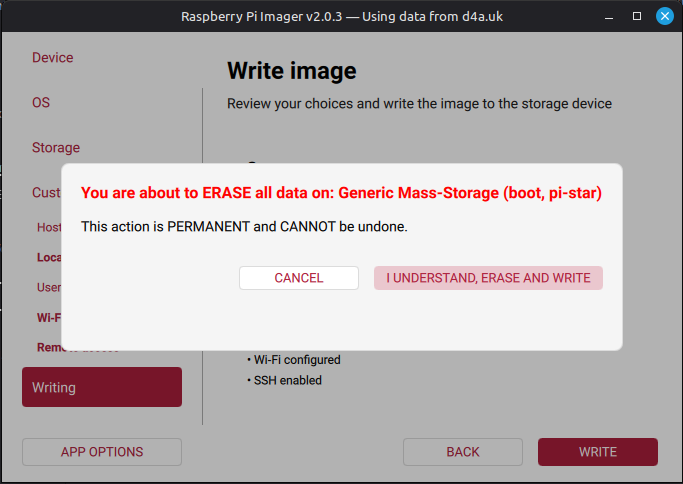Select the Device step in the sidebar
Image resolution: width=683 pixels, height=484 pixels.
point(53,58)
